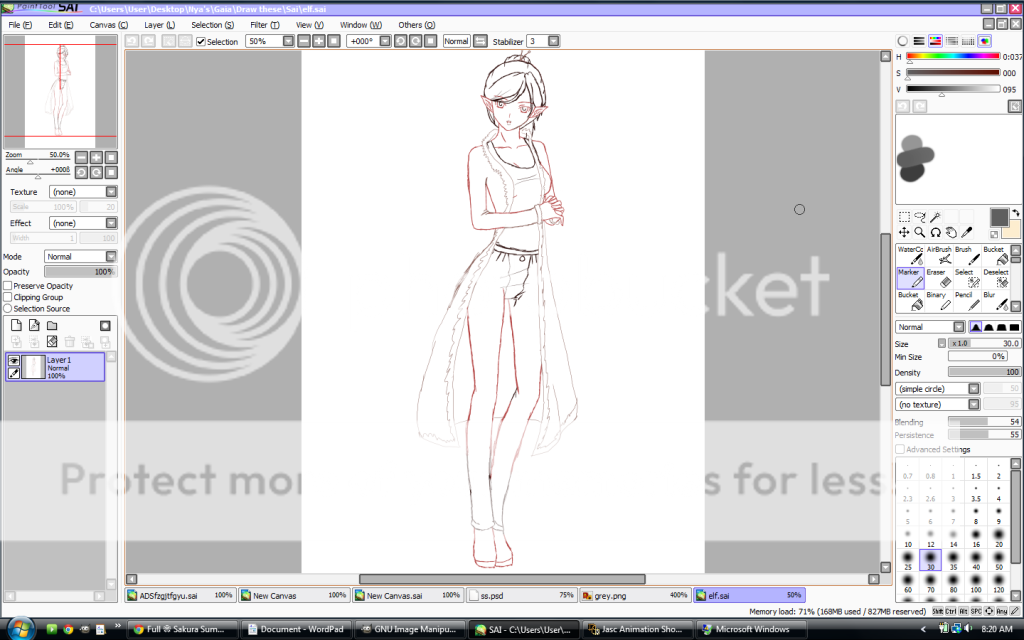The height and width of the screenshot is (640, 1024).
Task: Choose the Pencil tool
Action: point(966,301)
